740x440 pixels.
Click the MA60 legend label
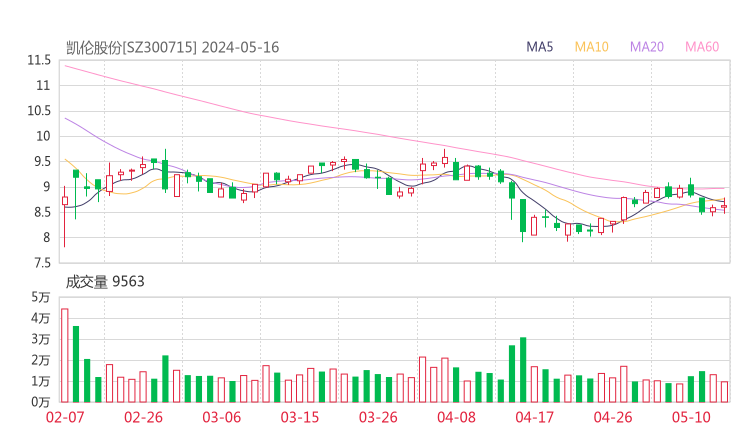(702, 47)
